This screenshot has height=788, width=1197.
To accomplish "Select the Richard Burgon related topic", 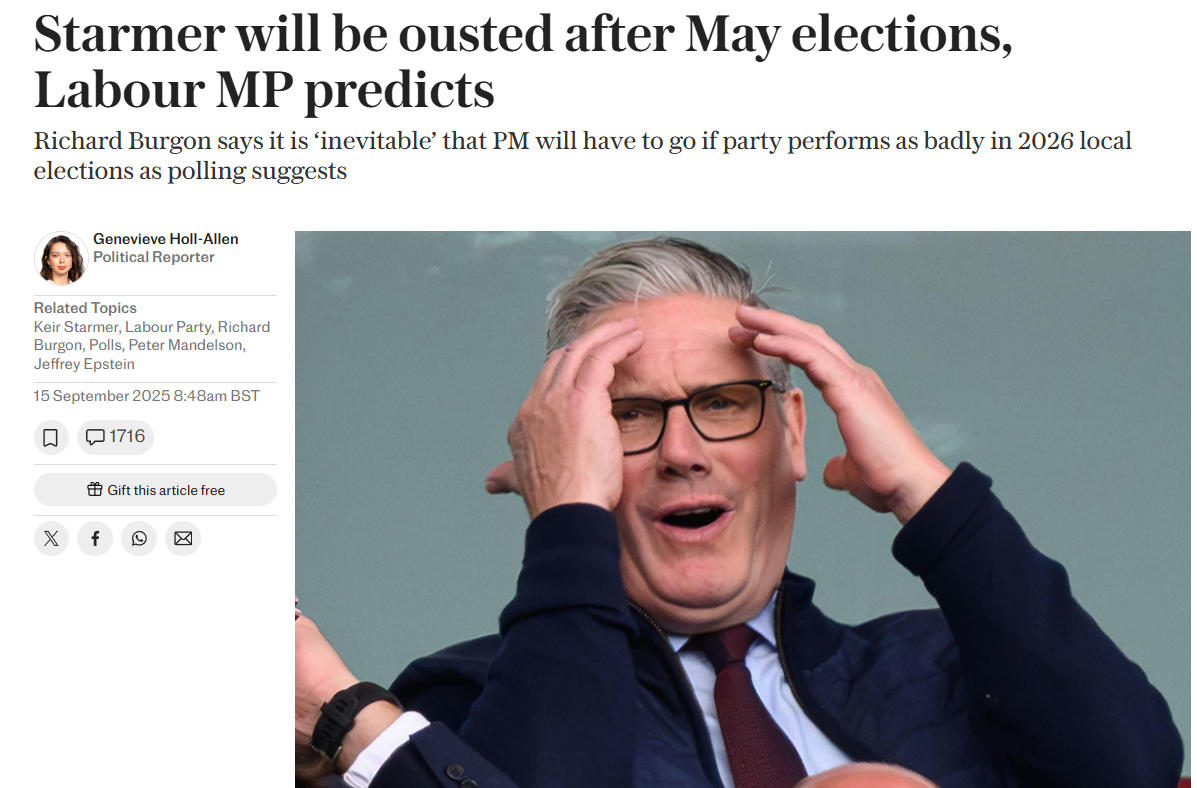I will coord(60,345).
